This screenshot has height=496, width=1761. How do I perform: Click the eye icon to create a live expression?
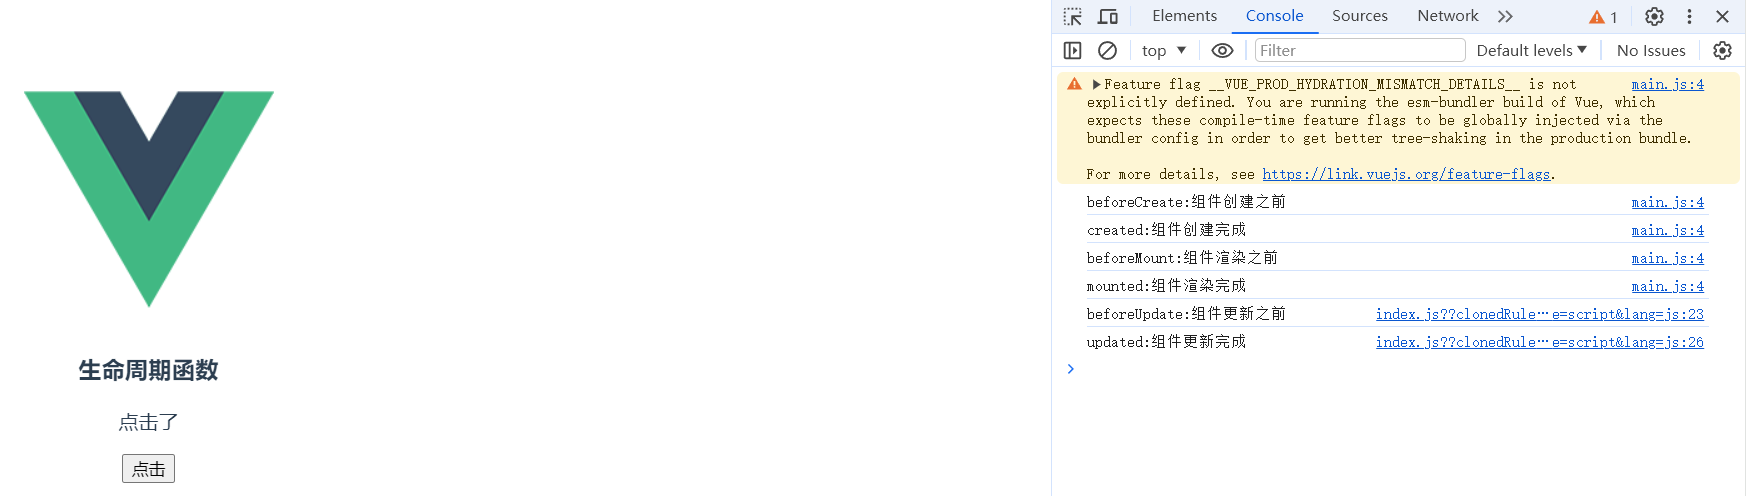[x=1222, y=50]
